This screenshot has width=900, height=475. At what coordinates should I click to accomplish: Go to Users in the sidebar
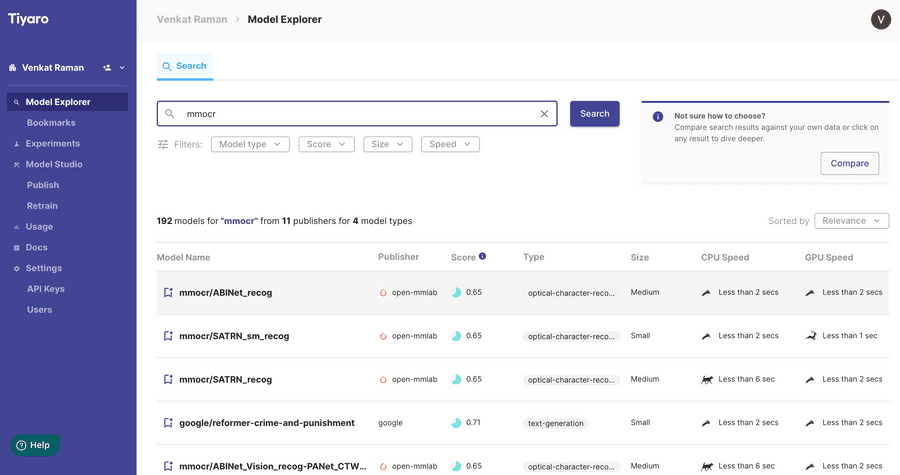point(40,309)
